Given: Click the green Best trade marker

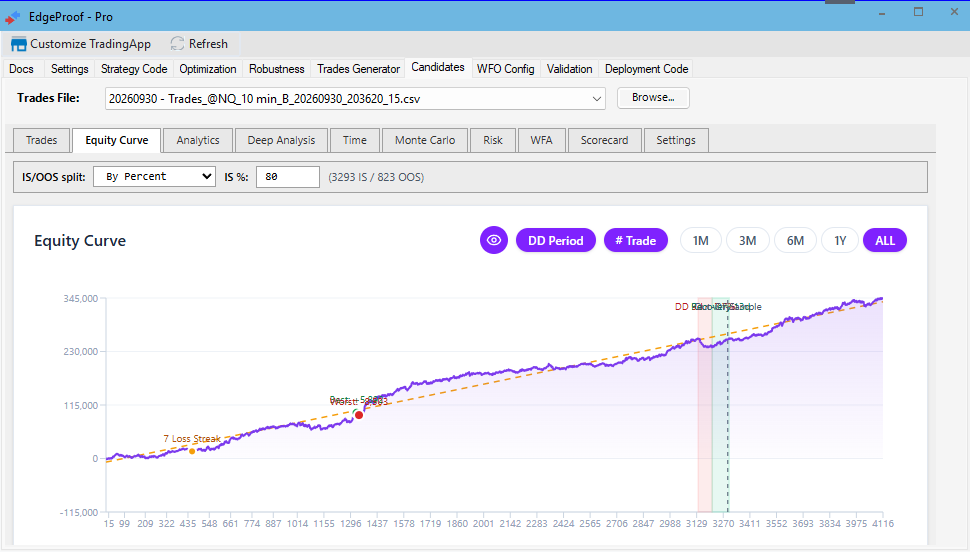Looking at the screenshot, I should 355,412.
